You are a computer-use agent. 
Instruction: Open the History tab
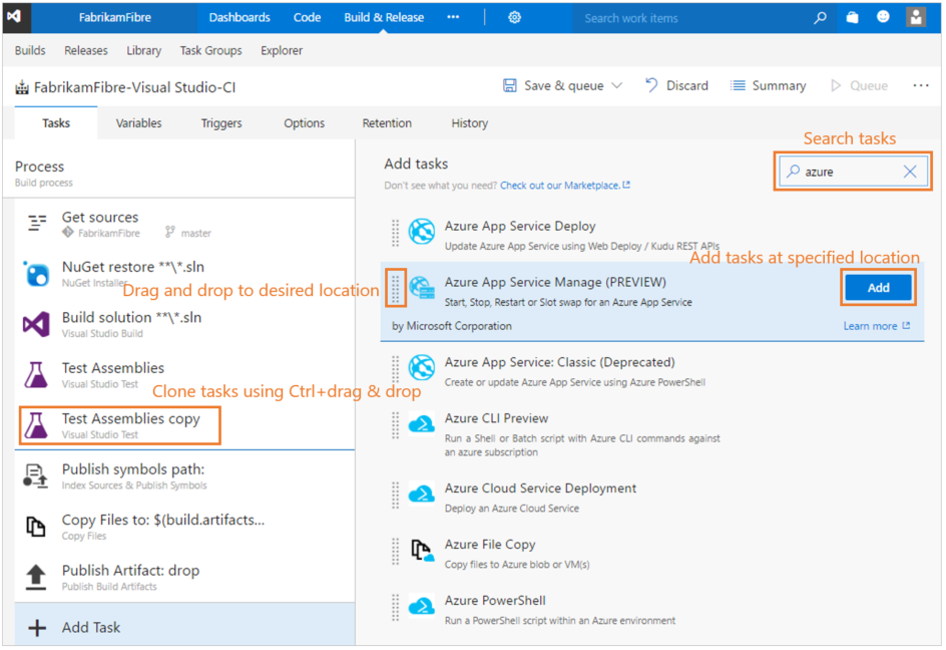(x=469, y=123)
